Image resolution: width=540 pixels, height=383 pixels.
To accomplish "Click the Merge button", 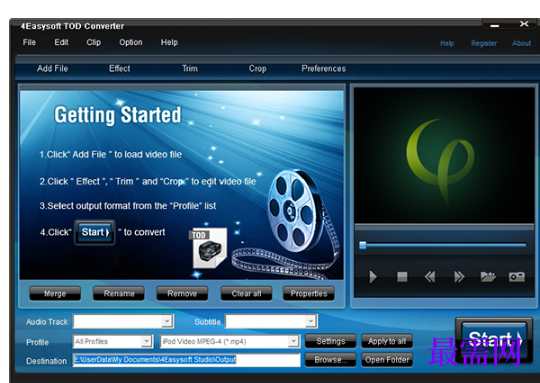I will coord(55,293).
